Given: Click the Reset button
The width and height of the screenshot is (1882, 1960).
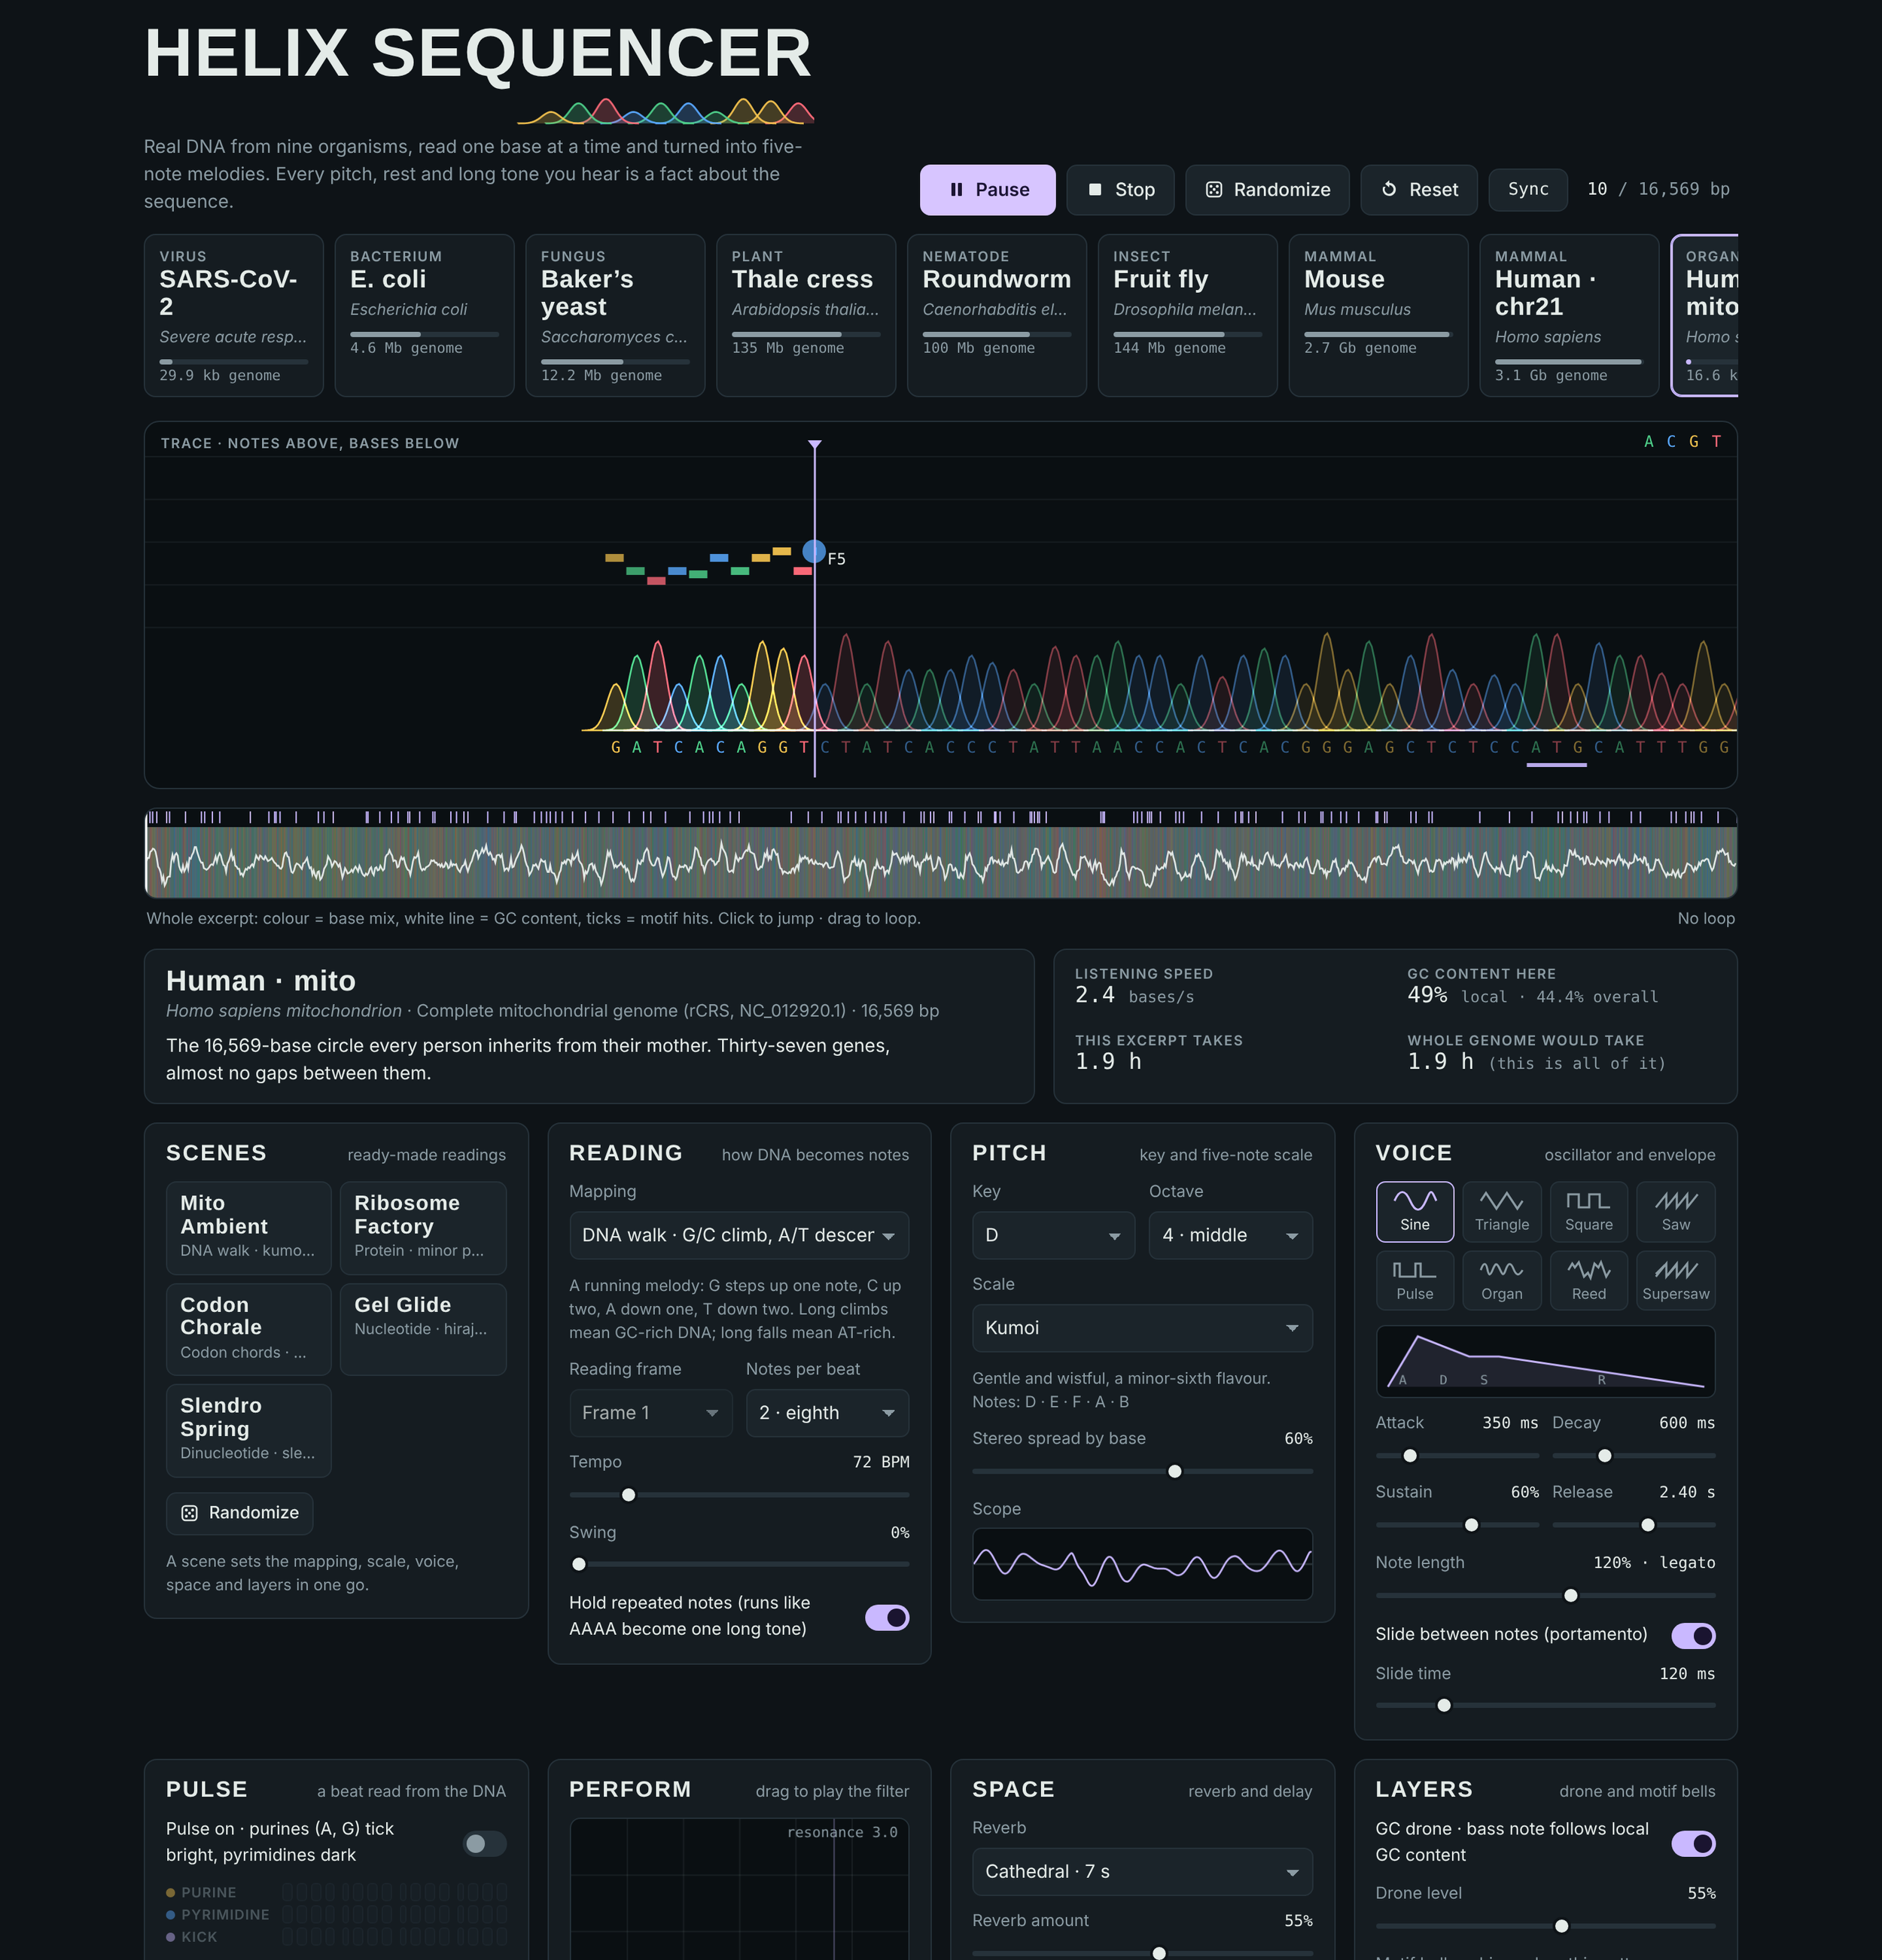Looking at the screenshot, I should click(x=1418, y=190).
